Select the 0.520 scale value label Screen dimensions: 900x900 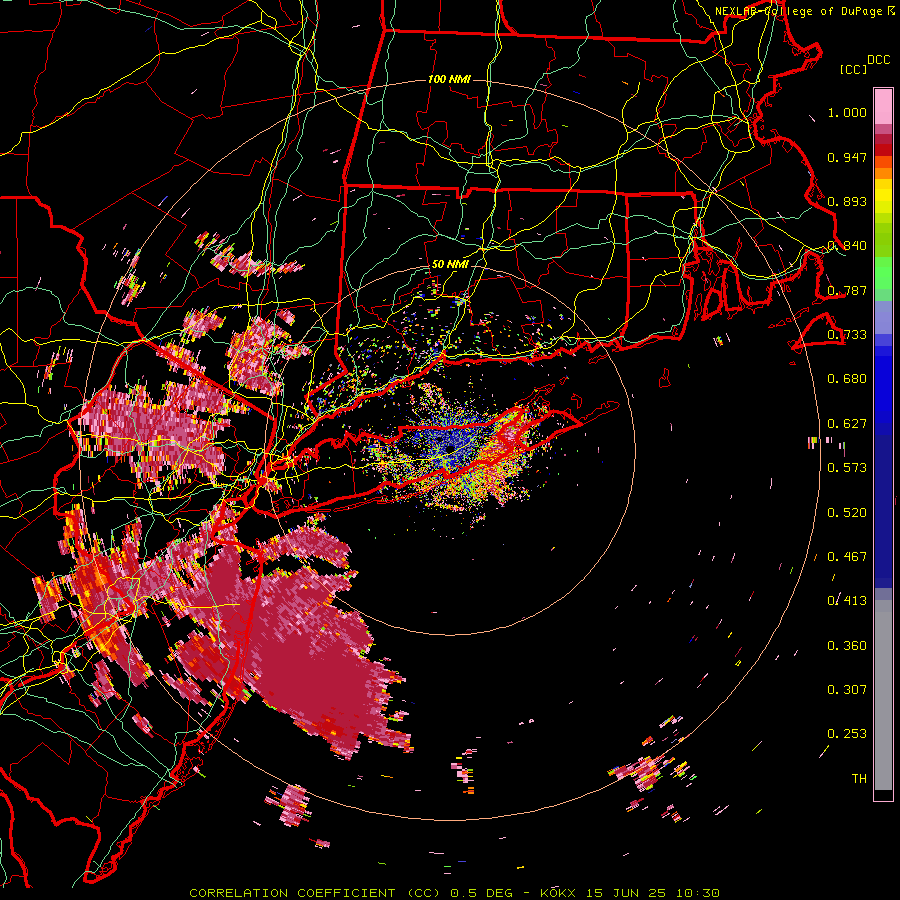click(847, 513)
